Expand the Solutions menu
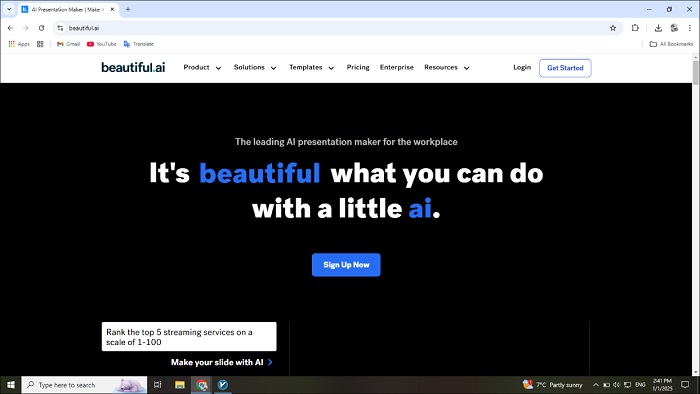 coord(255,67)
